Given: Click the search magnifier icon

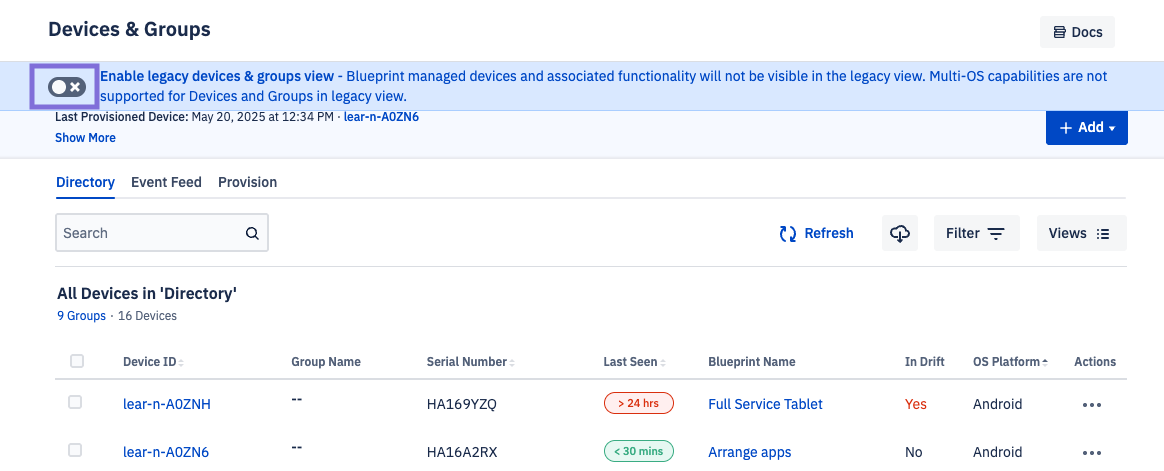Looking at the screenshot, I should point(252,233).
